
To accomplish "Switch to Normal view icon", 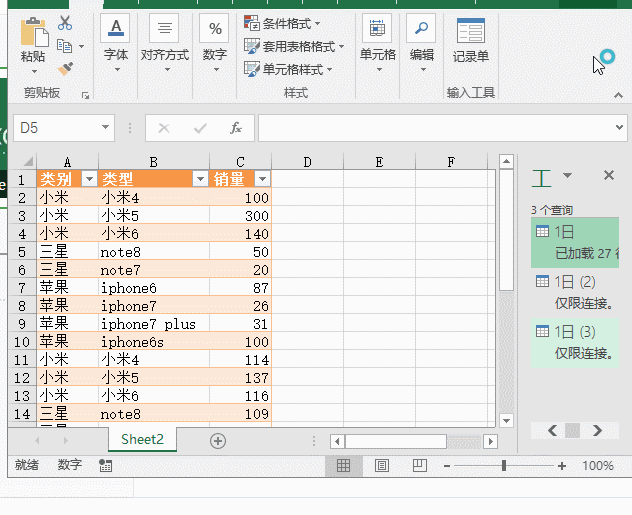I will 343,466.
